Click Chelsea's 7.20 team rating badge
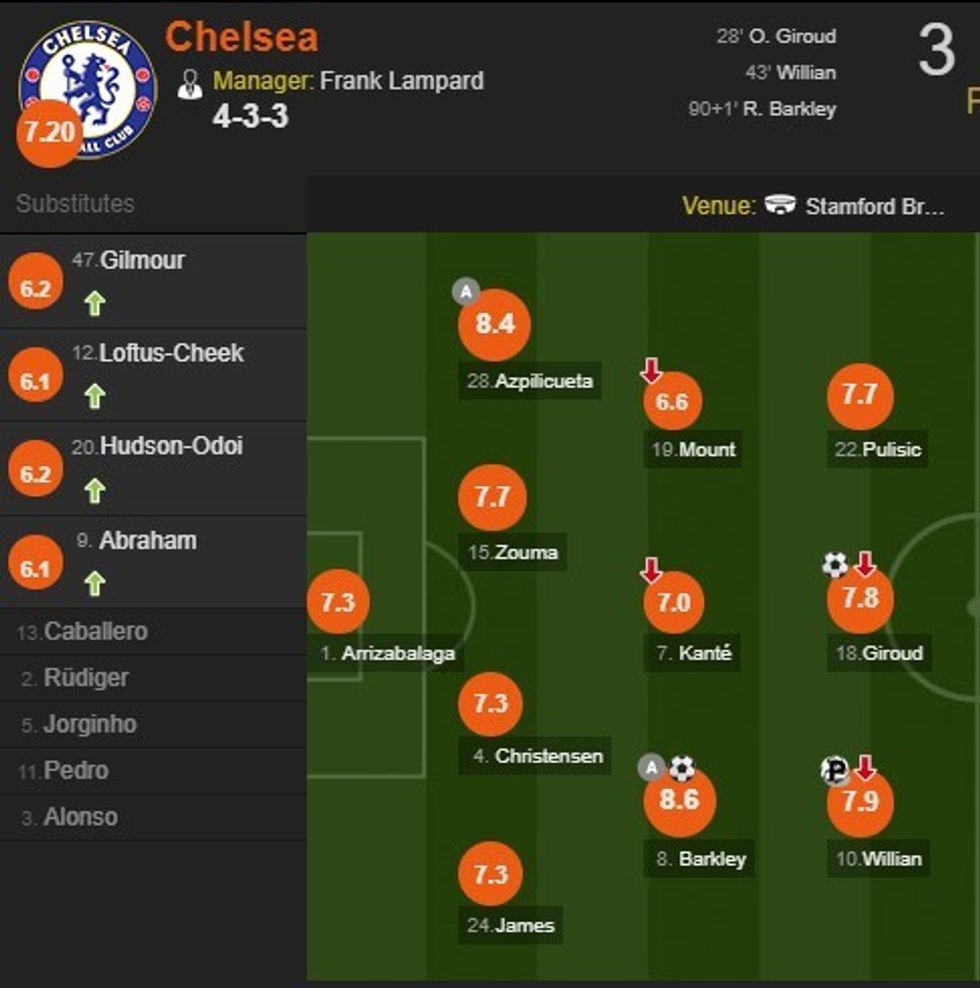The image size is (980, 988). [x=48, y=132]
